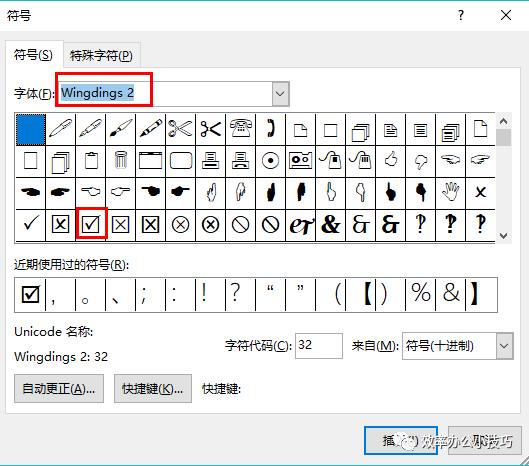The width and height of the screenshot is (529, 466).
Task: Select the clipboard symbol
Action: (91, 161)
